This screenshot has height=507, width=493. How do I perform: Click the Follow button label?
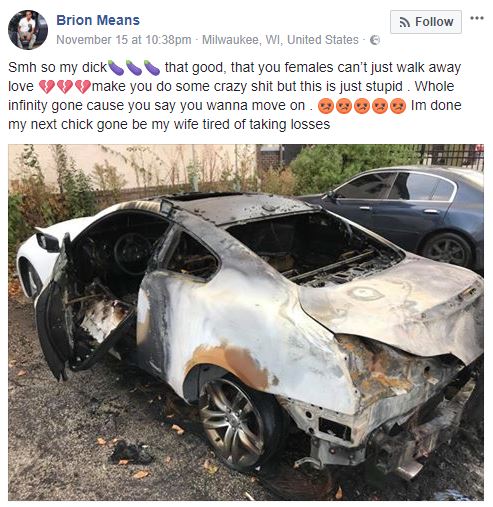(x=434, y=22)
